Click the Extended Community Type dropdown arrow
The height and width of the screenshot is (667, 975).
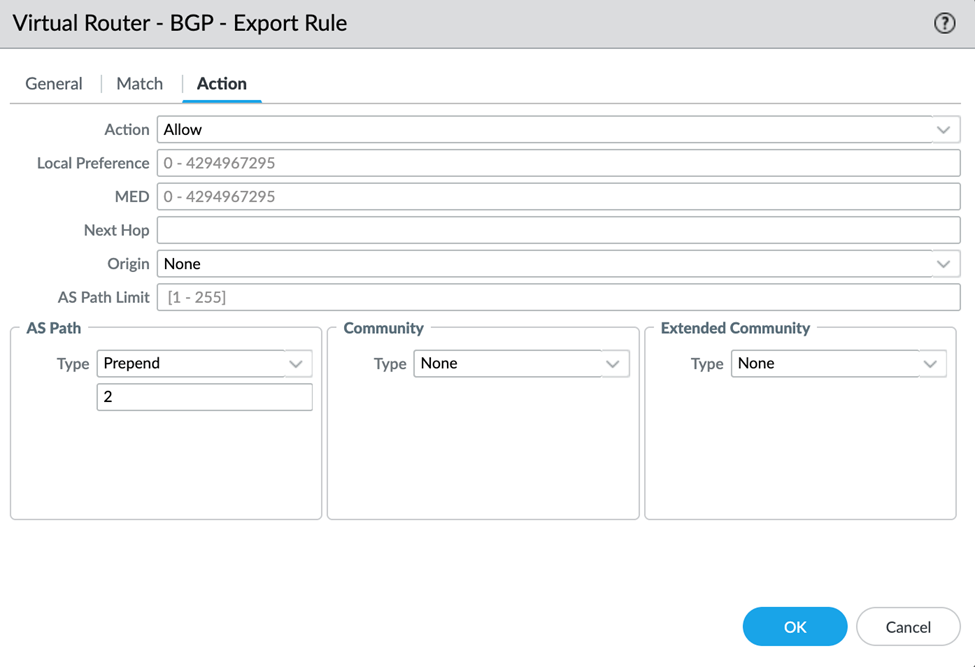(x=930, y=363)
